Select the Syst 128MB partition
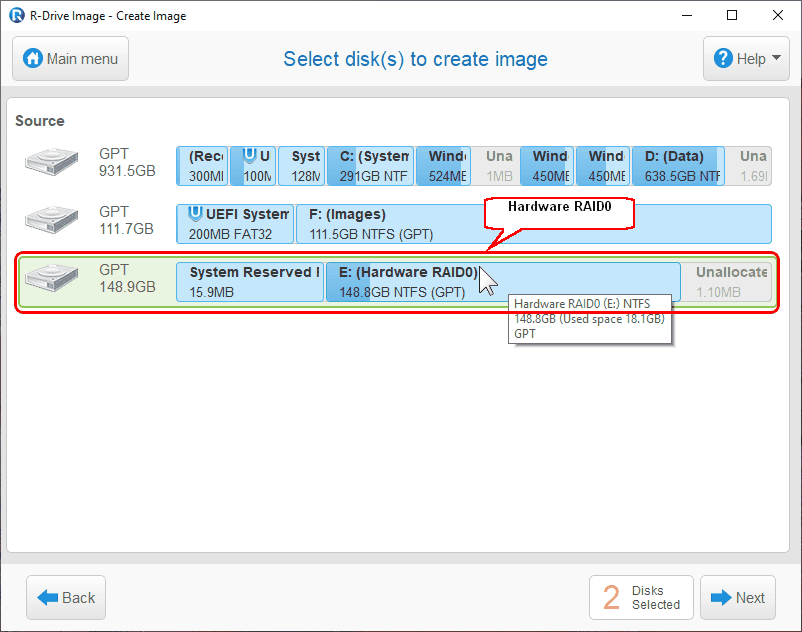Screen dimensions: 802x632 tap(302, 166)
